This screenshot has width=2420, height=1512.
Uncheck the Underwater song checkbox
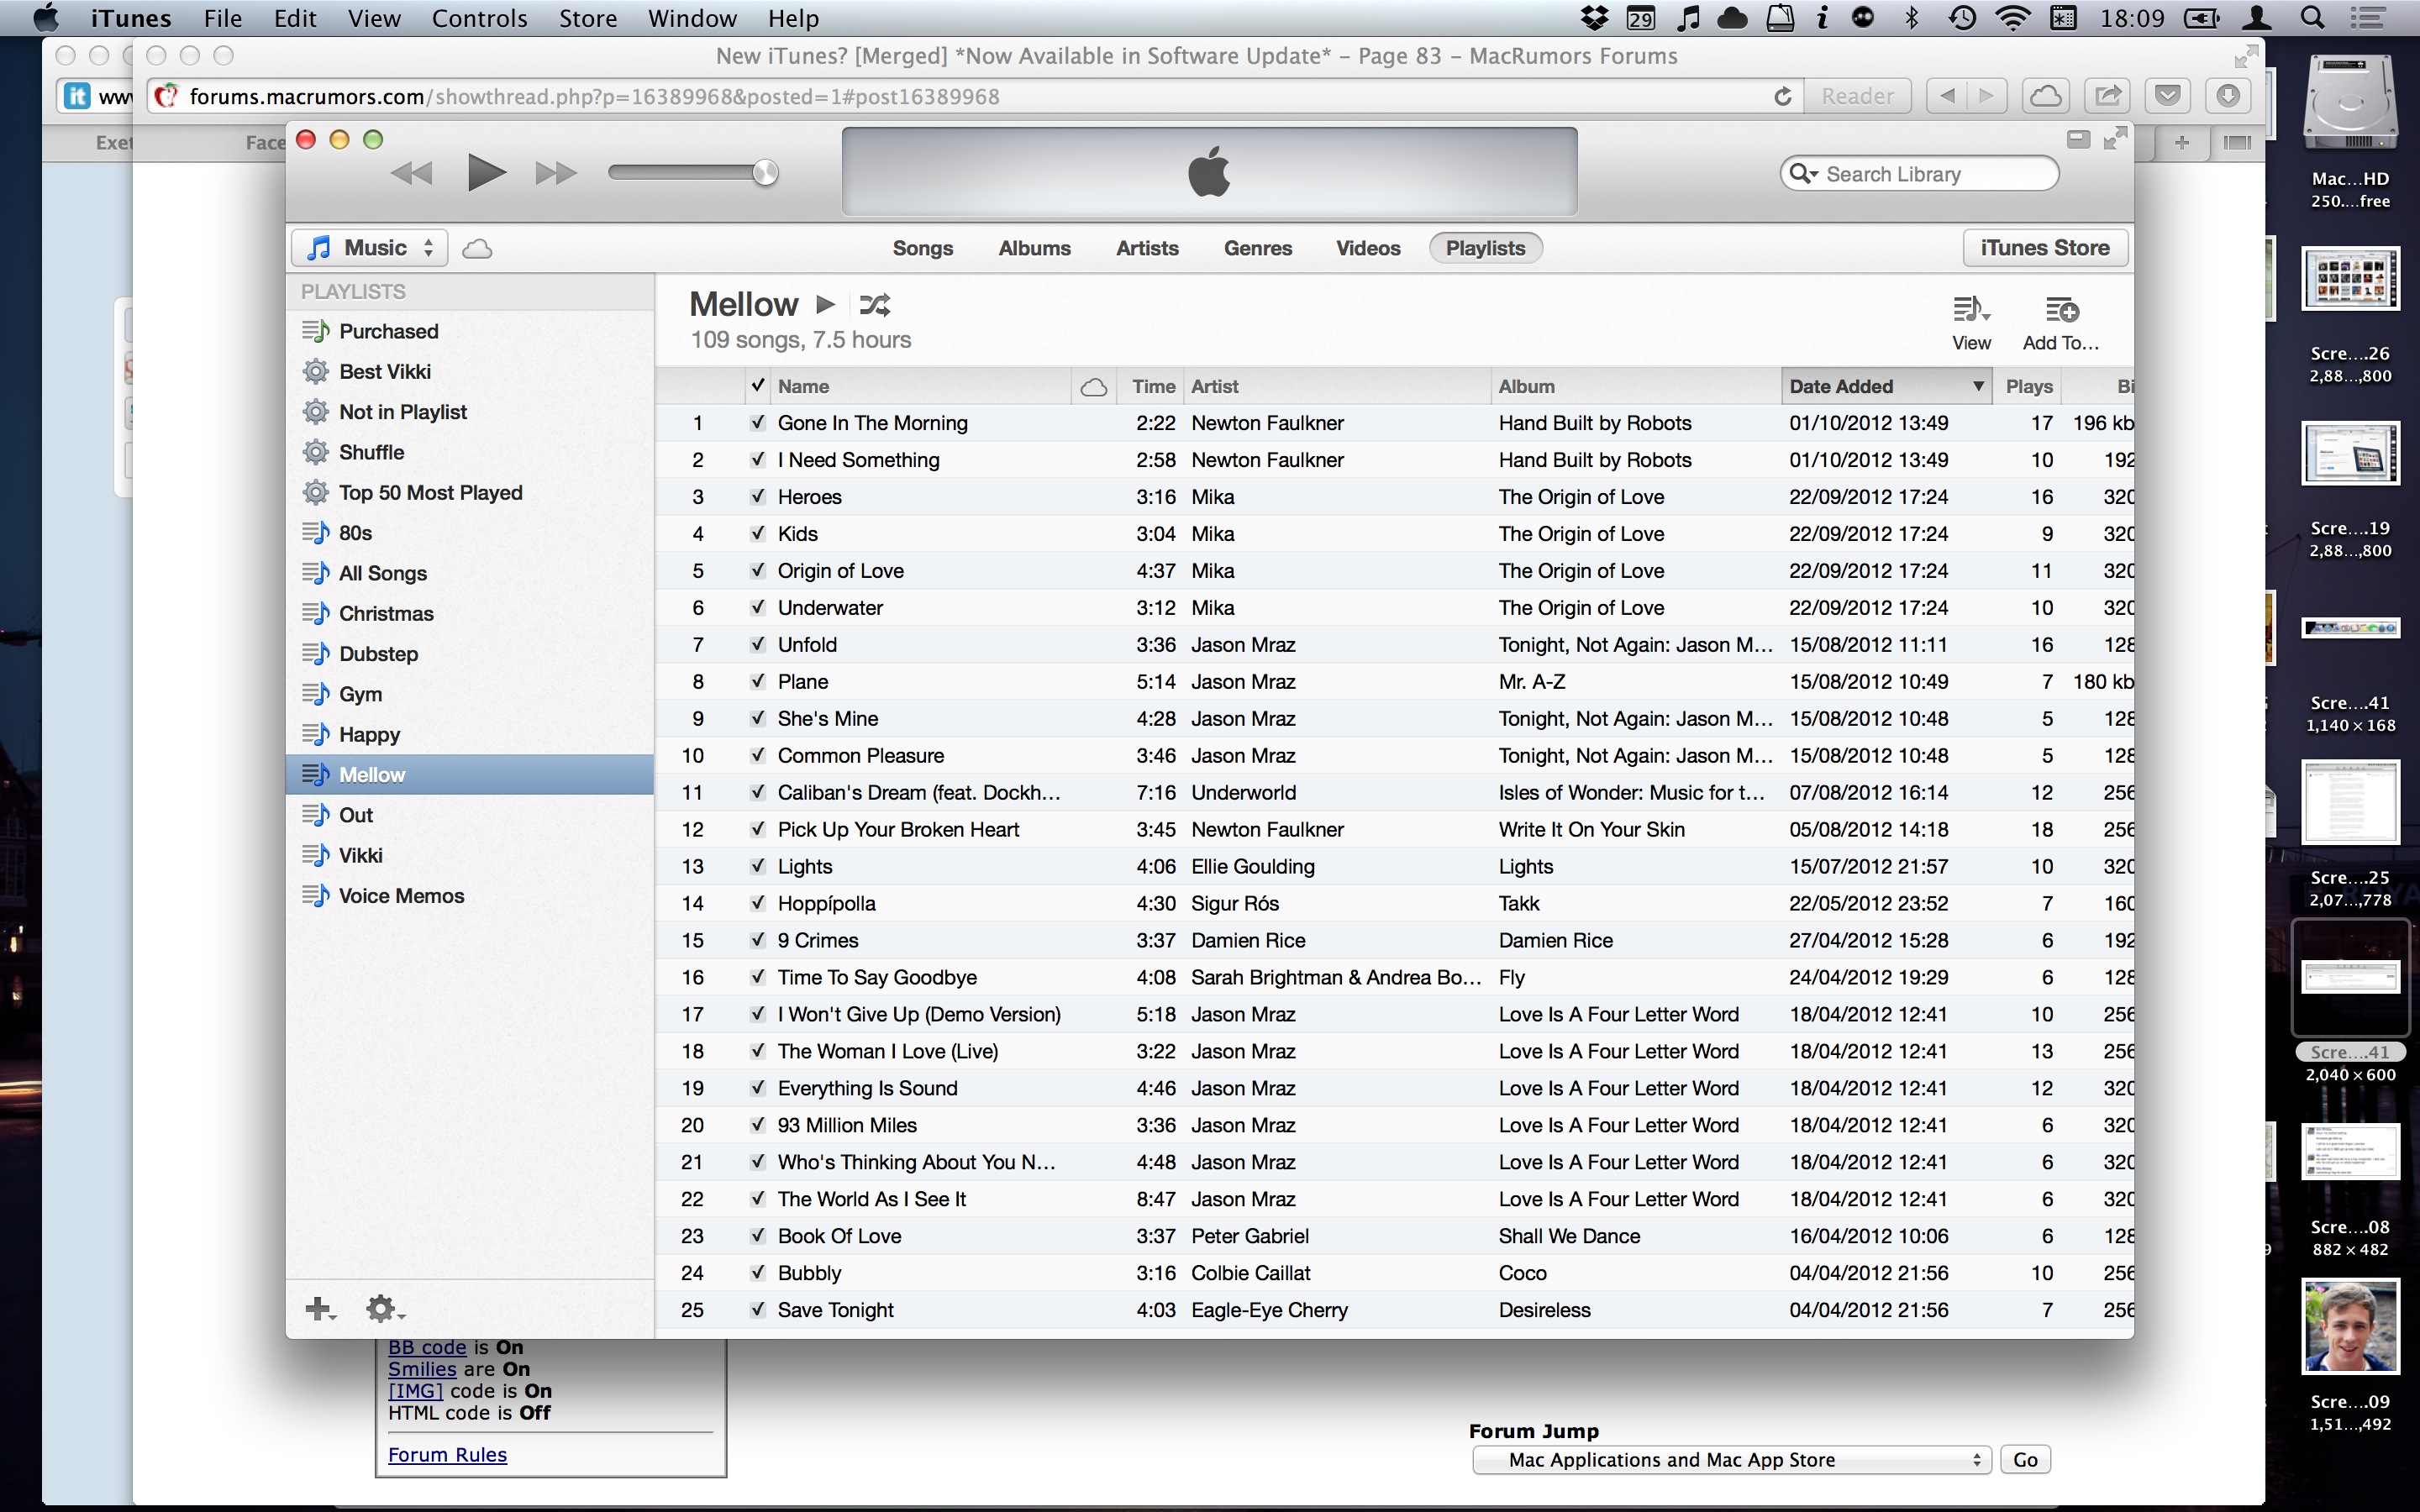[x=758, y=608]
